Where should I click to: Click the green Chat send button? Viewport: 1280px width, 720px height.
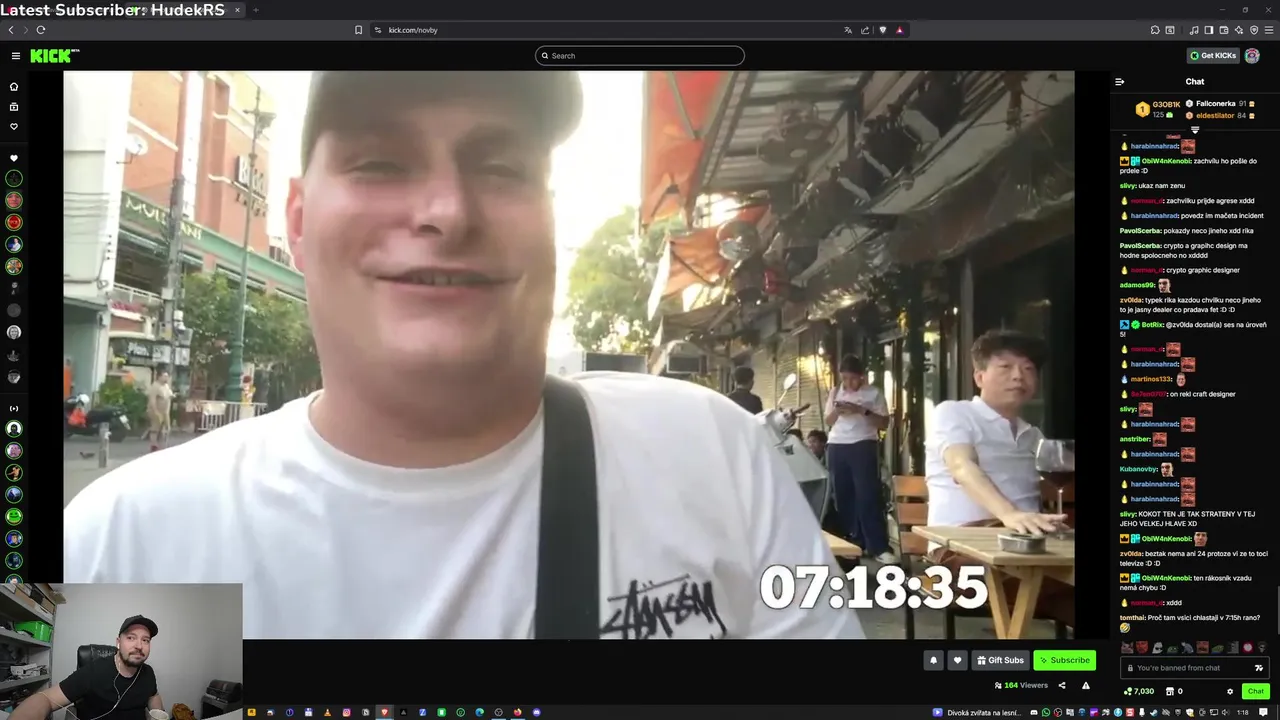[x=1255, y=691]
